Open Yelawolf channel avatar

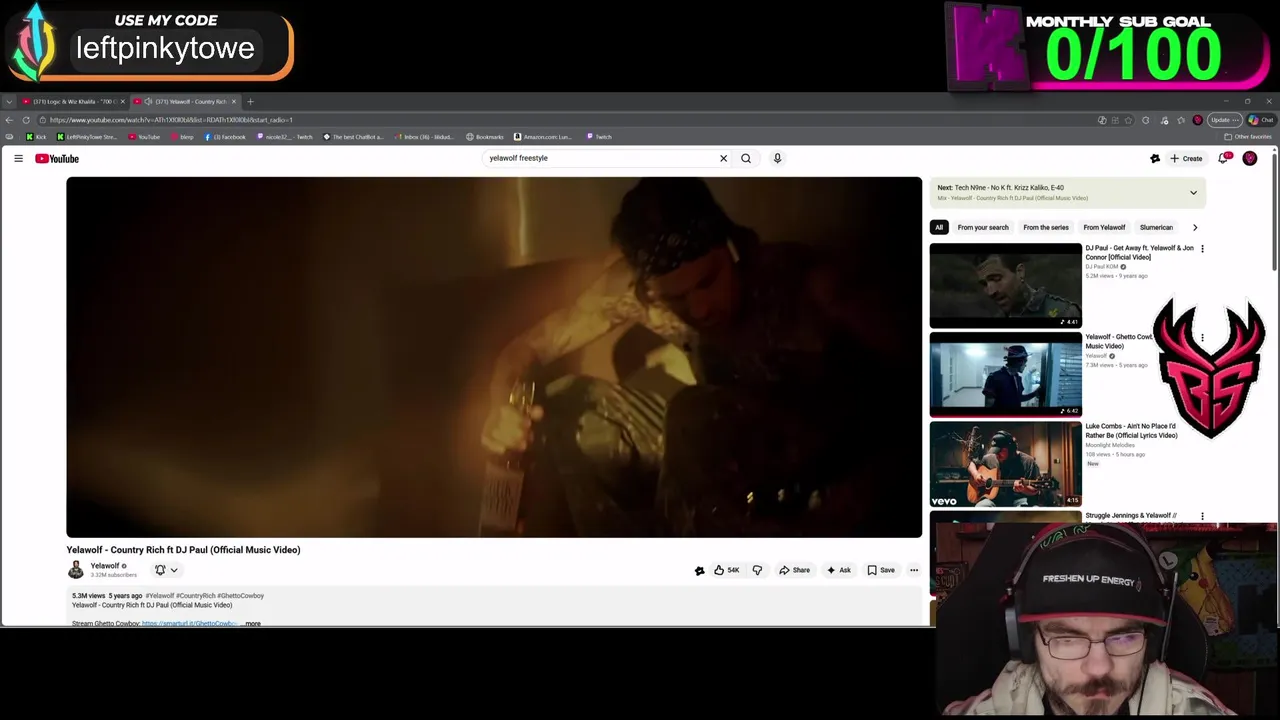click(x=76, y=570)
